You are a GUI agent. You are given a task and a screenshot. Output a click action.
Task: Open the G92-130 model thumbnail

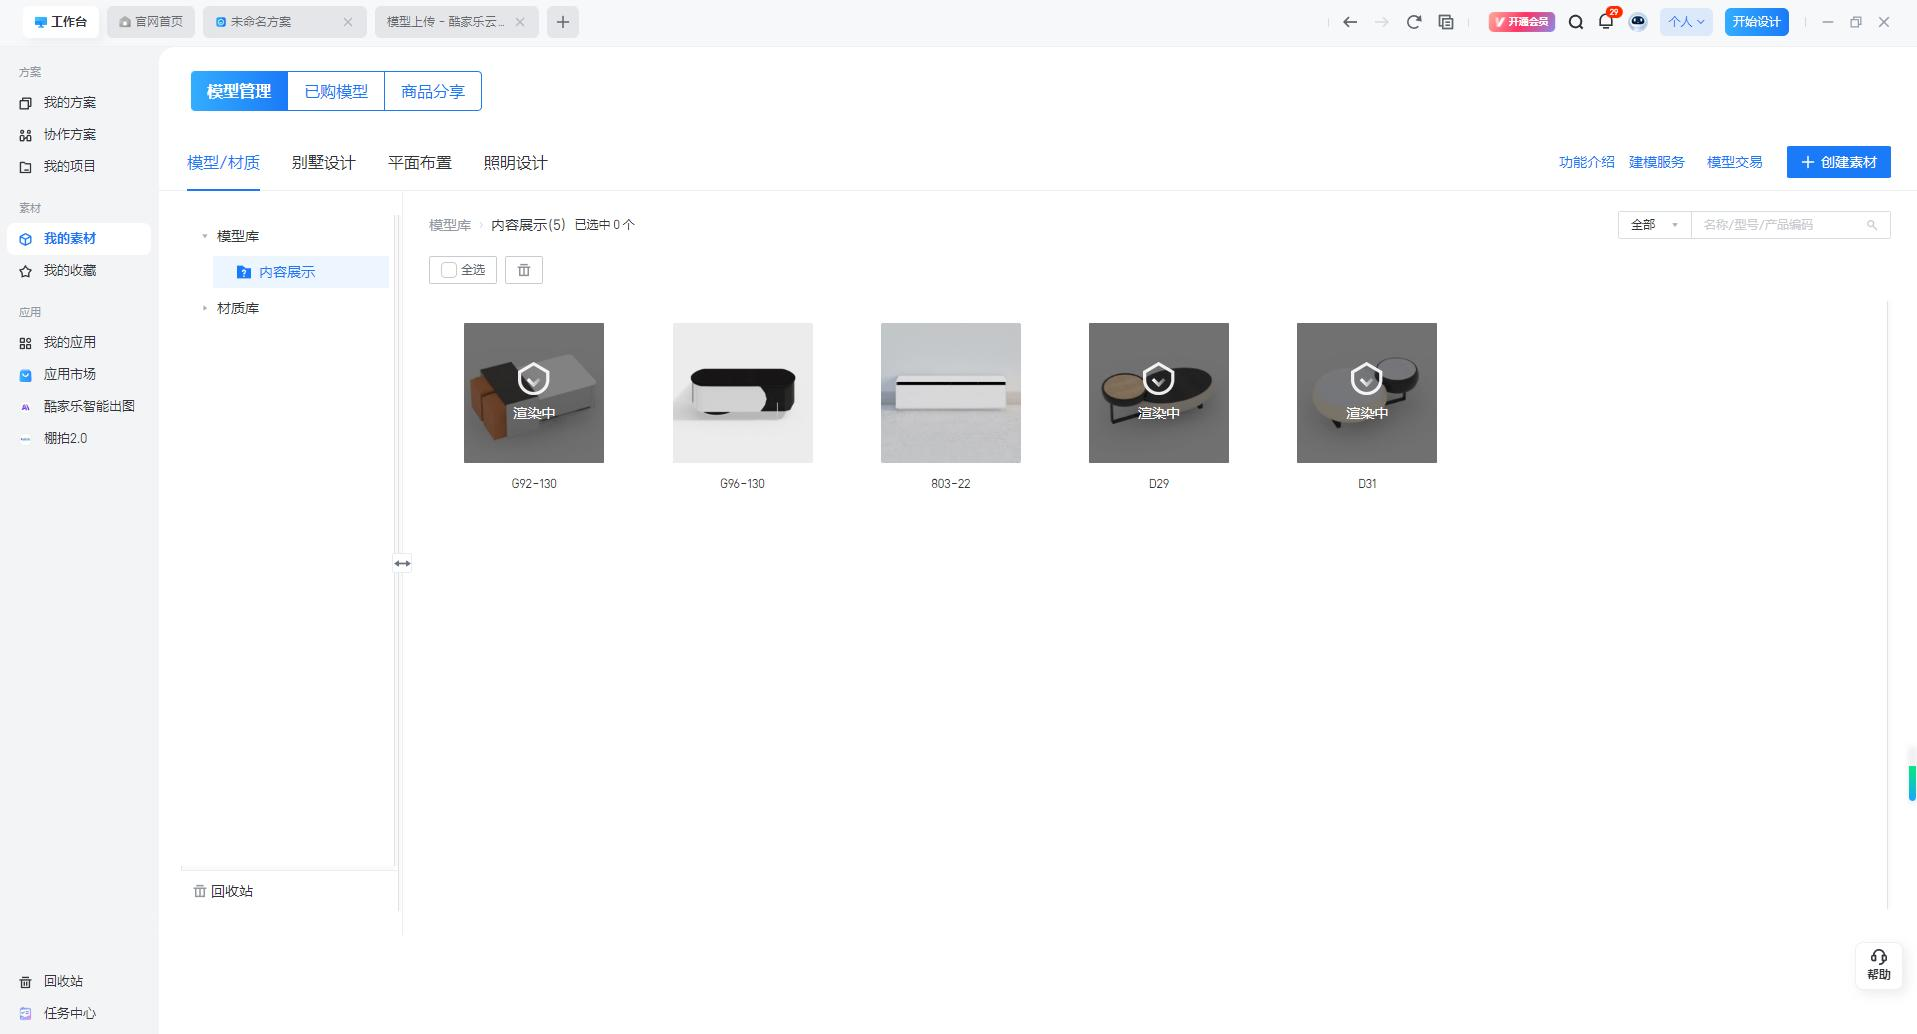pos(534,393)
